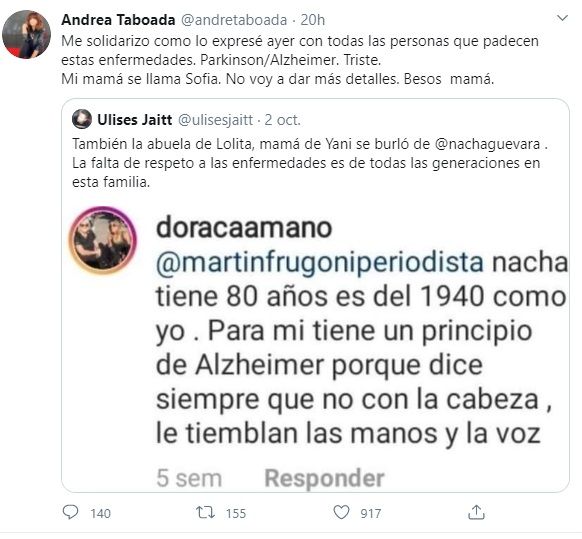Retweet using the retweet arrows icon
Viewport: 582px width, 539px height.
click(x=205, y=513)
